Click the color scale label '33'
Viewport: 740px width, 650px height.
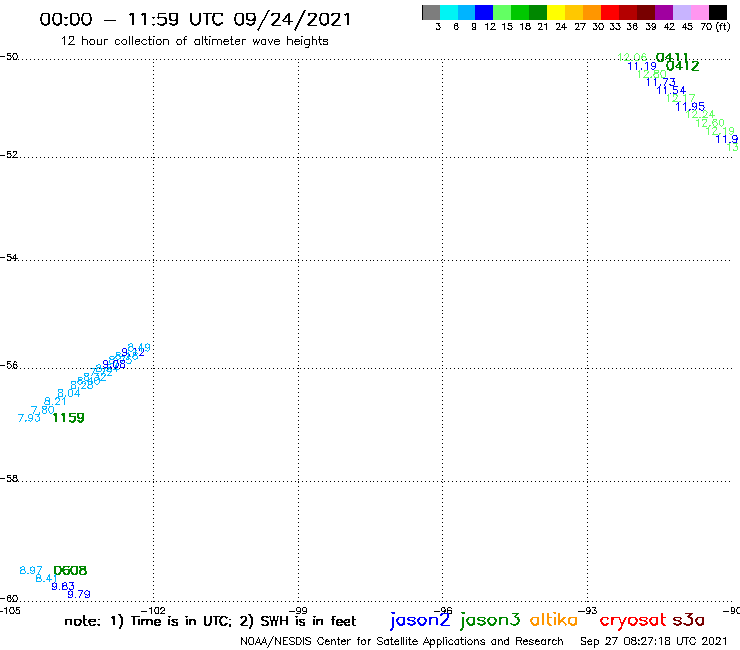click(x=614, y=27)
